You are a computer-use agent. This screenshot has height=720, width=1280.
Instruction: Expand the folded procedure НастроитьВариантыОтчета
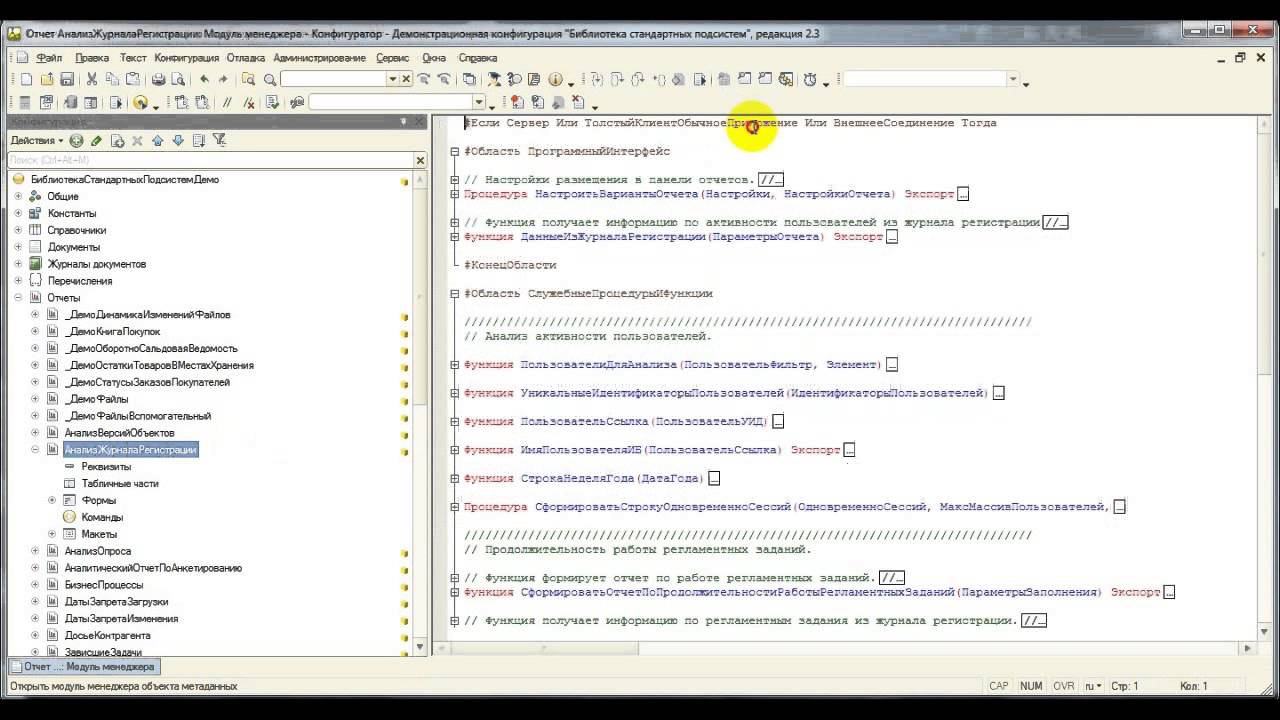point(455,194)
